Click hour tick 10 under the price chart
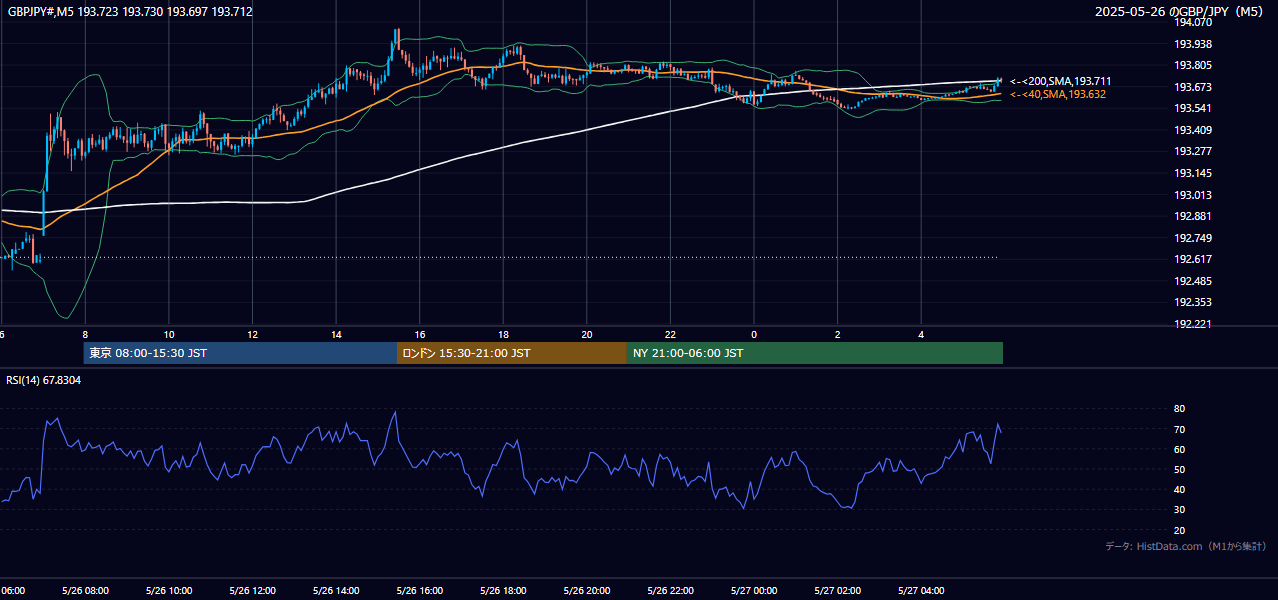This screenshot has height=600, width=1278. click(x=169, y=335)
